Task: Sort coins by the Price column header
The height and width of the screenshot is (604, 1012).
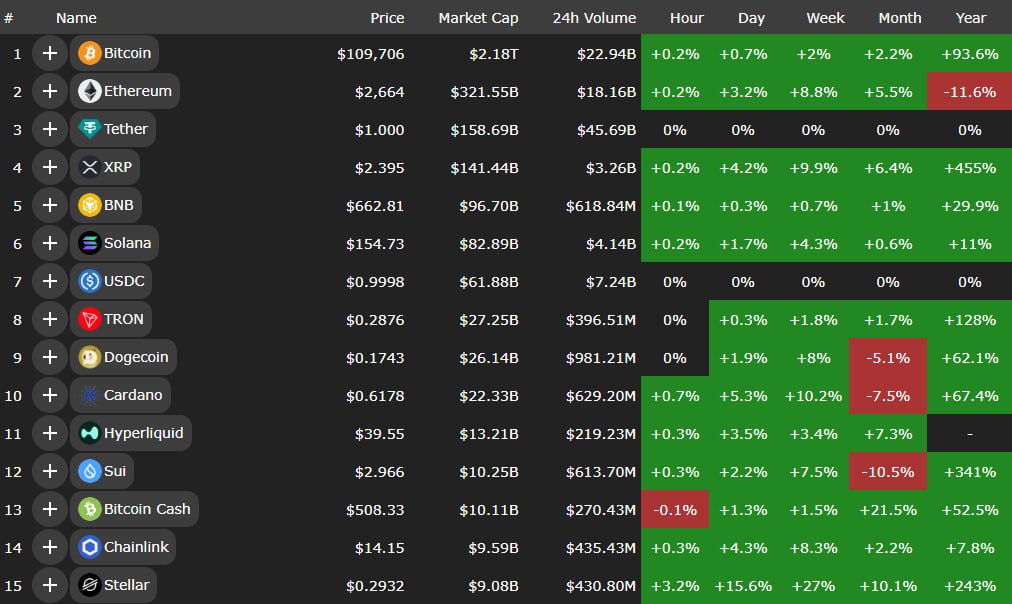Action: click(x=387, y=18)
